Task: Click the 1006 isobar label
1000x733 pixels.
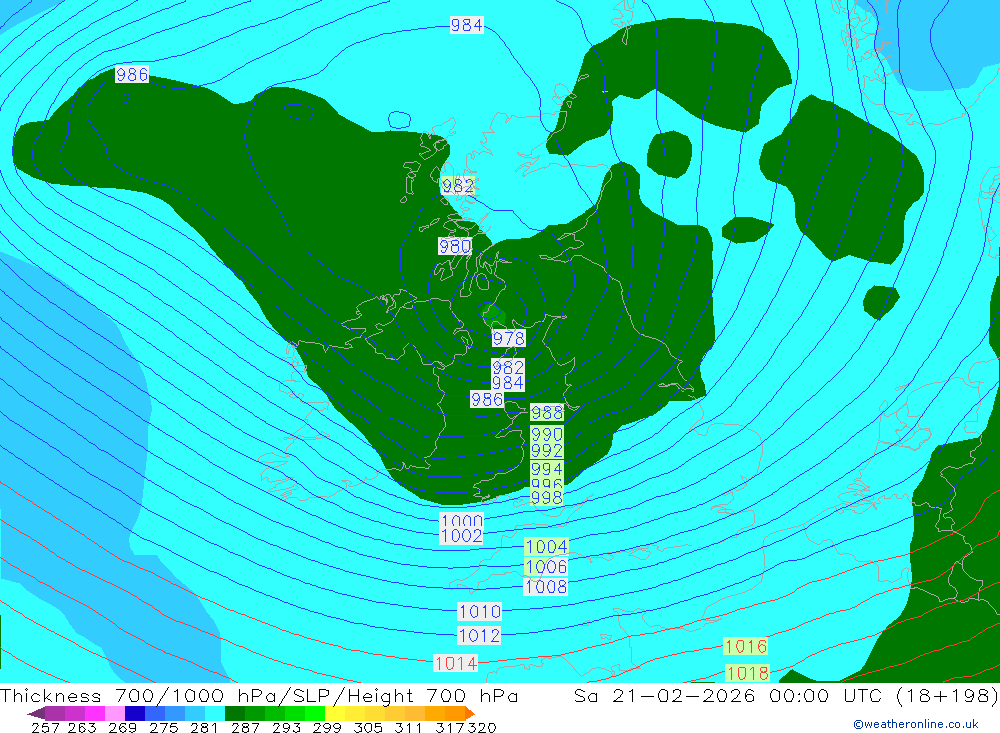Action: [x=546, y=566]
